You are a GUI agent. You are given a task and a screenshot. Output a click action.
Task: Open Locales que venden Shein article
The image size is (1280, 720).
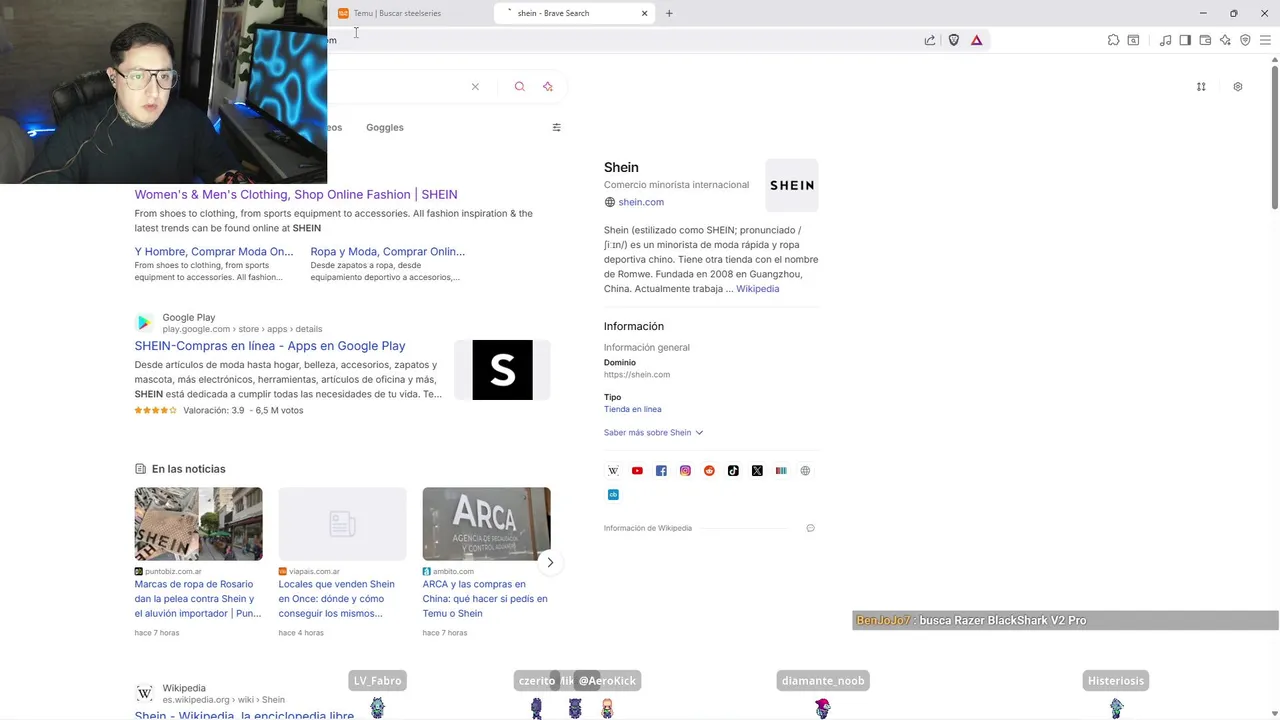(x=337, y=598)
